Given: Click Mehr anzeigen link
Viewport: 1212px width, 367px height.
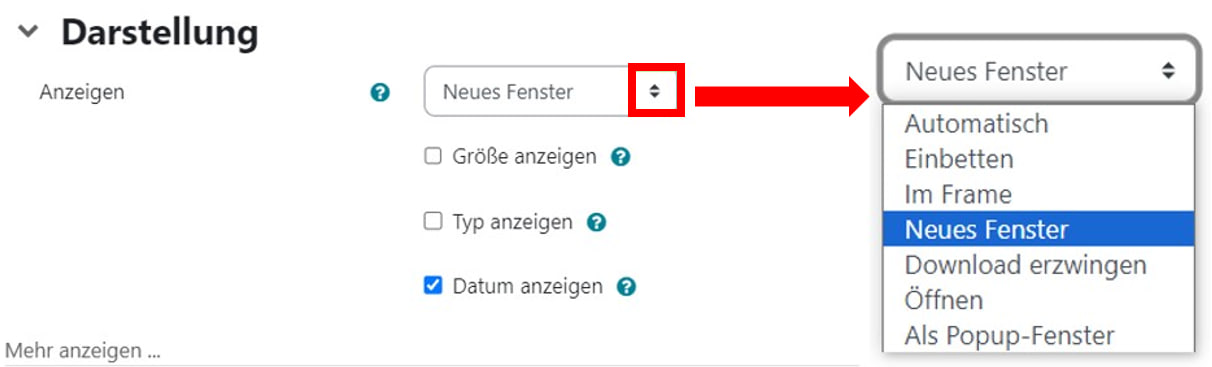Looking at the screenshot, I should click(83, 352).
